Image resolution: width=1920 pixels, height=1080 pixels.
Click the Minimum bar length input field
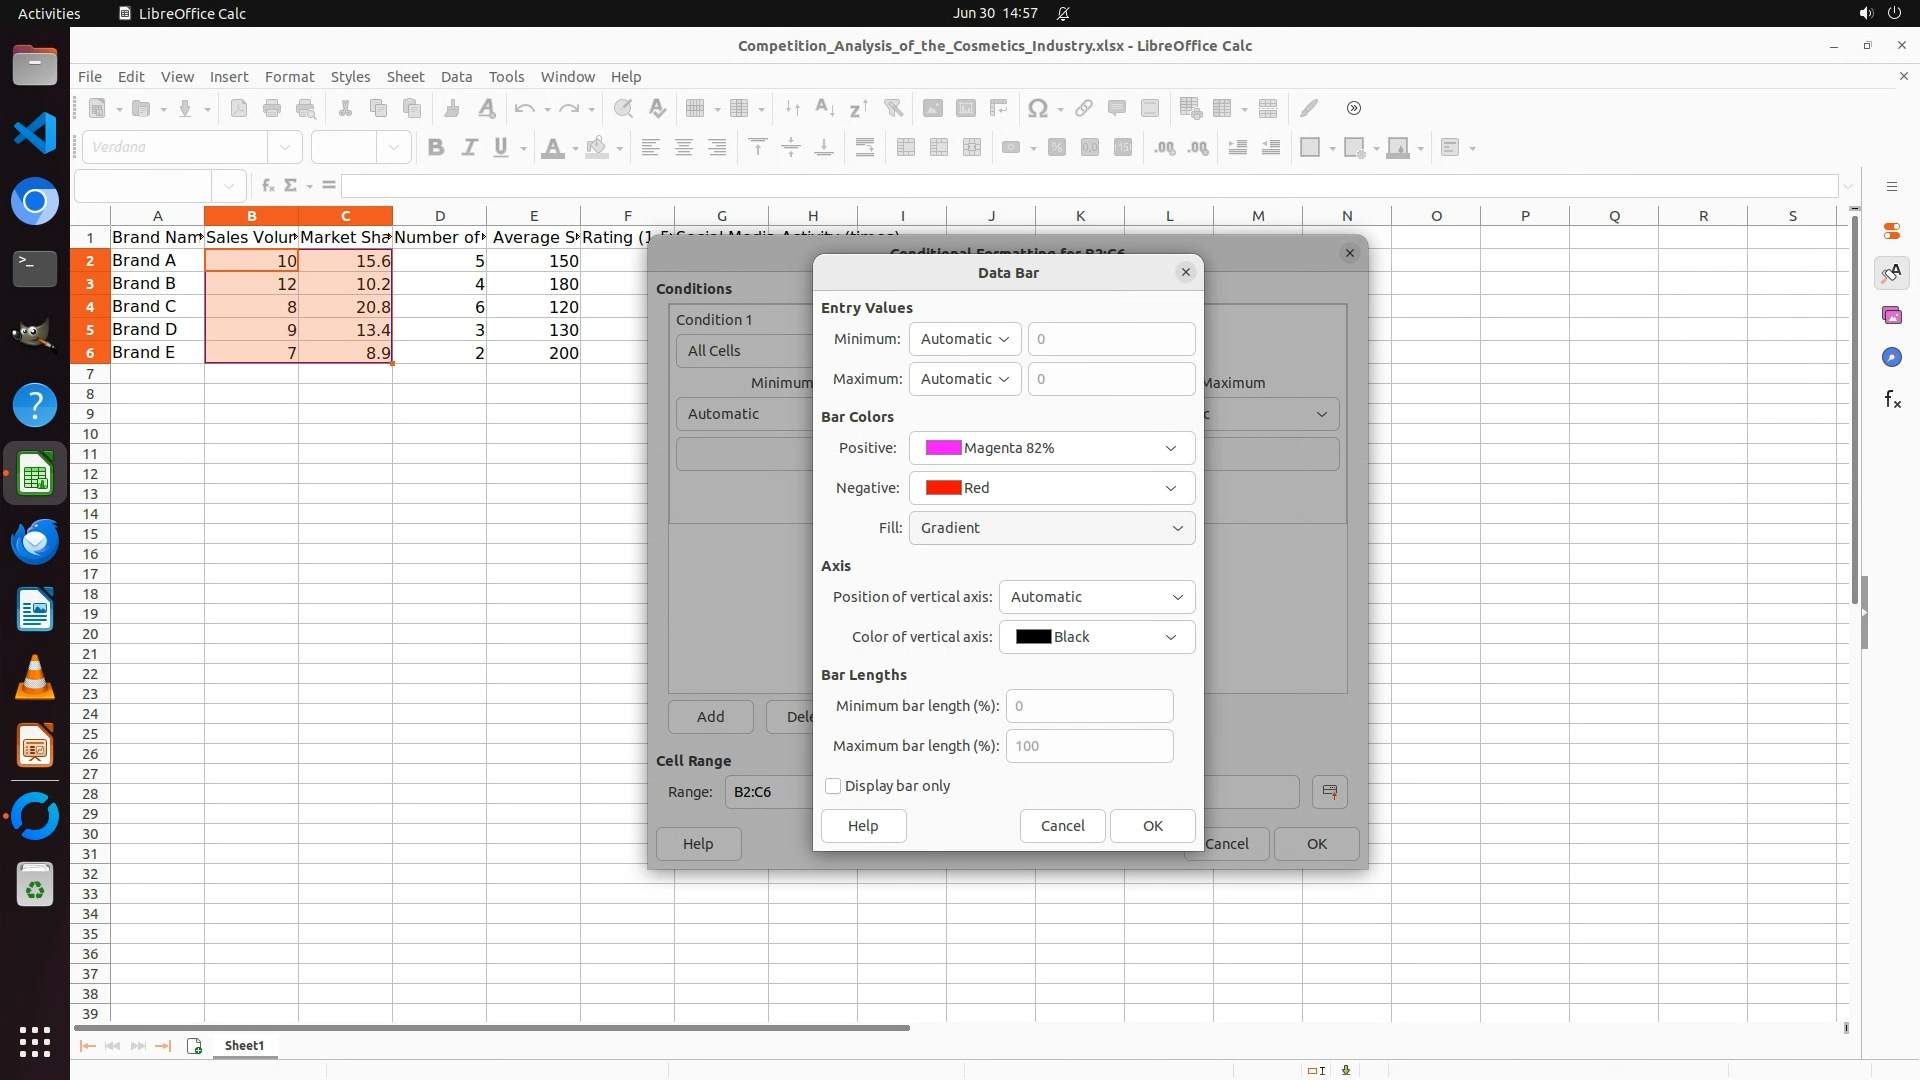point(1088,706)
